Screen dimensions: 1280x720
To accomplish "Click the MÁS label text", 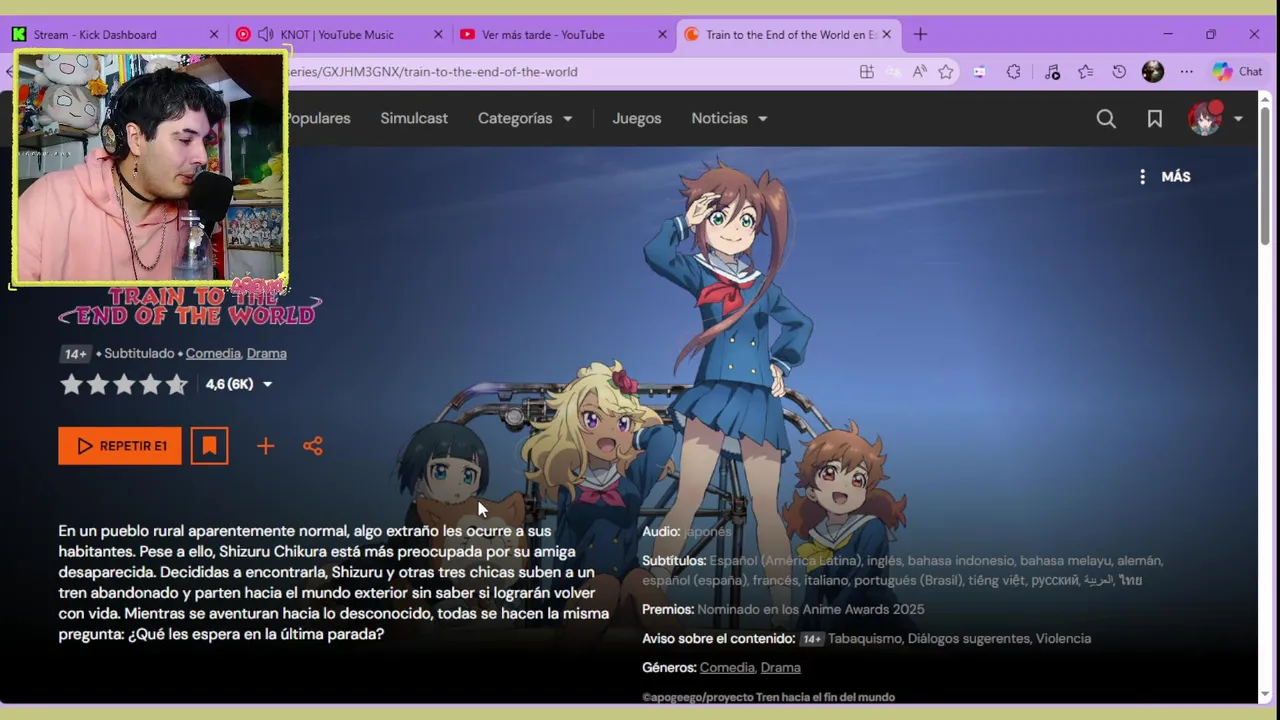I will pos(1176,176).
